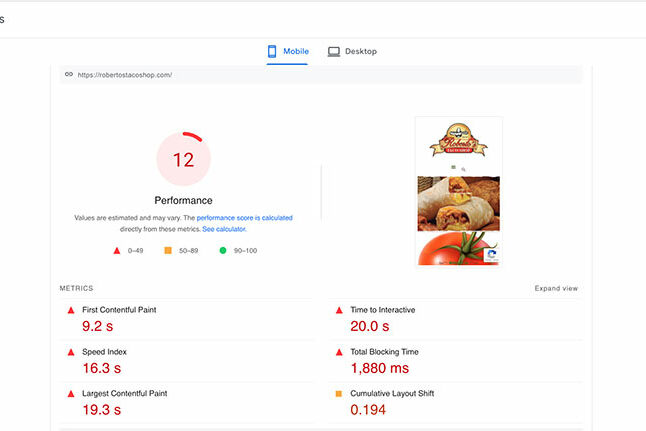Click the green circle 90–100 legend marker
This screenshot has width=646, height=431.
223,251
